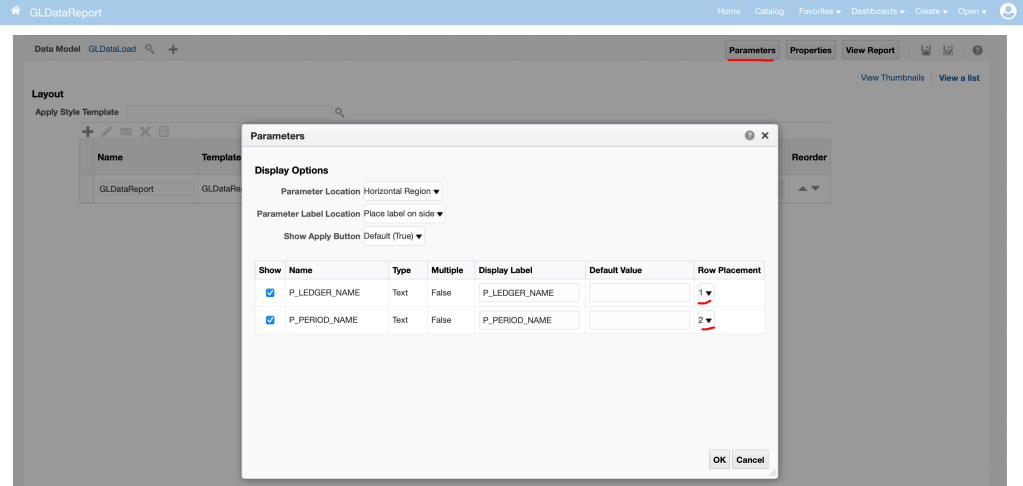1023x486 pixels.
Task: Click the Save report disk icon
Action: click(926, 50)
